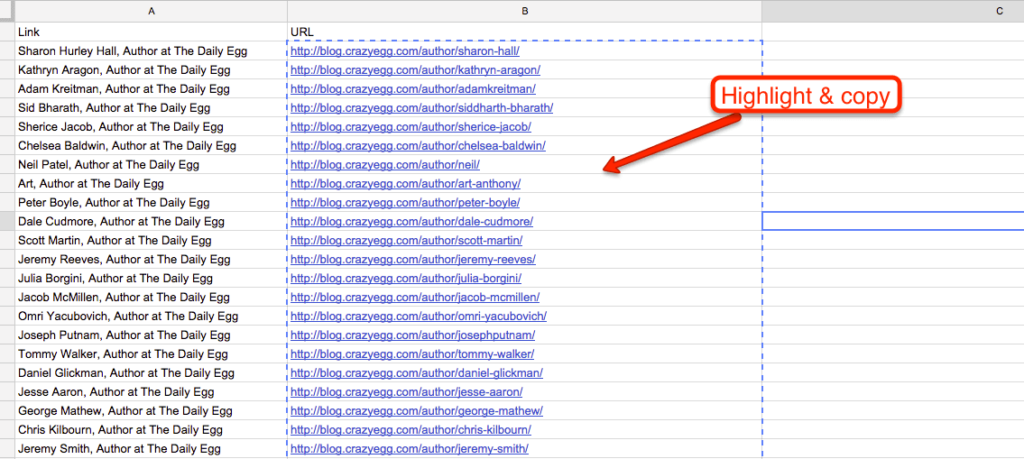The image size is (1024, 459).
Task: Open the jesse-aaron author URL
Action: click(406, 392)
